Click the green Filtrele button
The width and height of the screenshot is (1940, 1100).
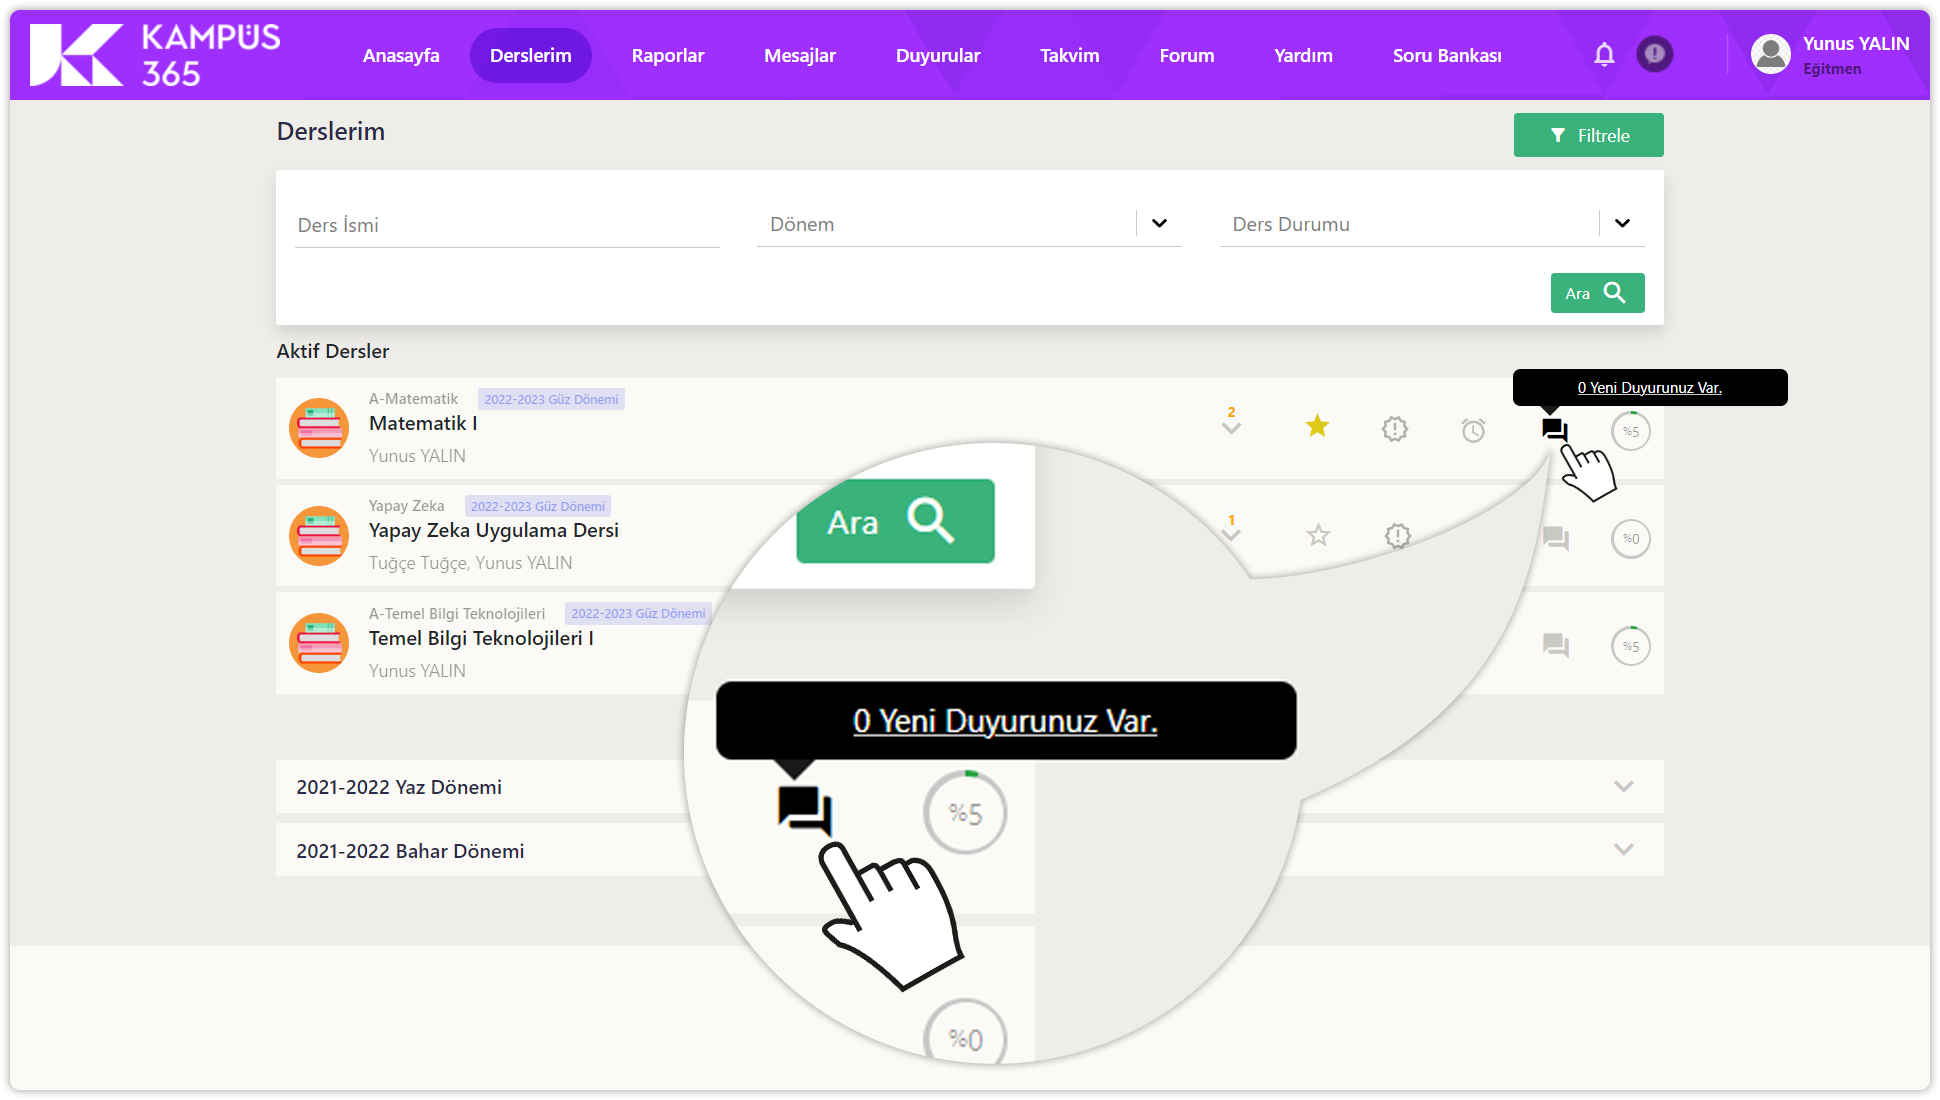click(x=1588, y=135)
